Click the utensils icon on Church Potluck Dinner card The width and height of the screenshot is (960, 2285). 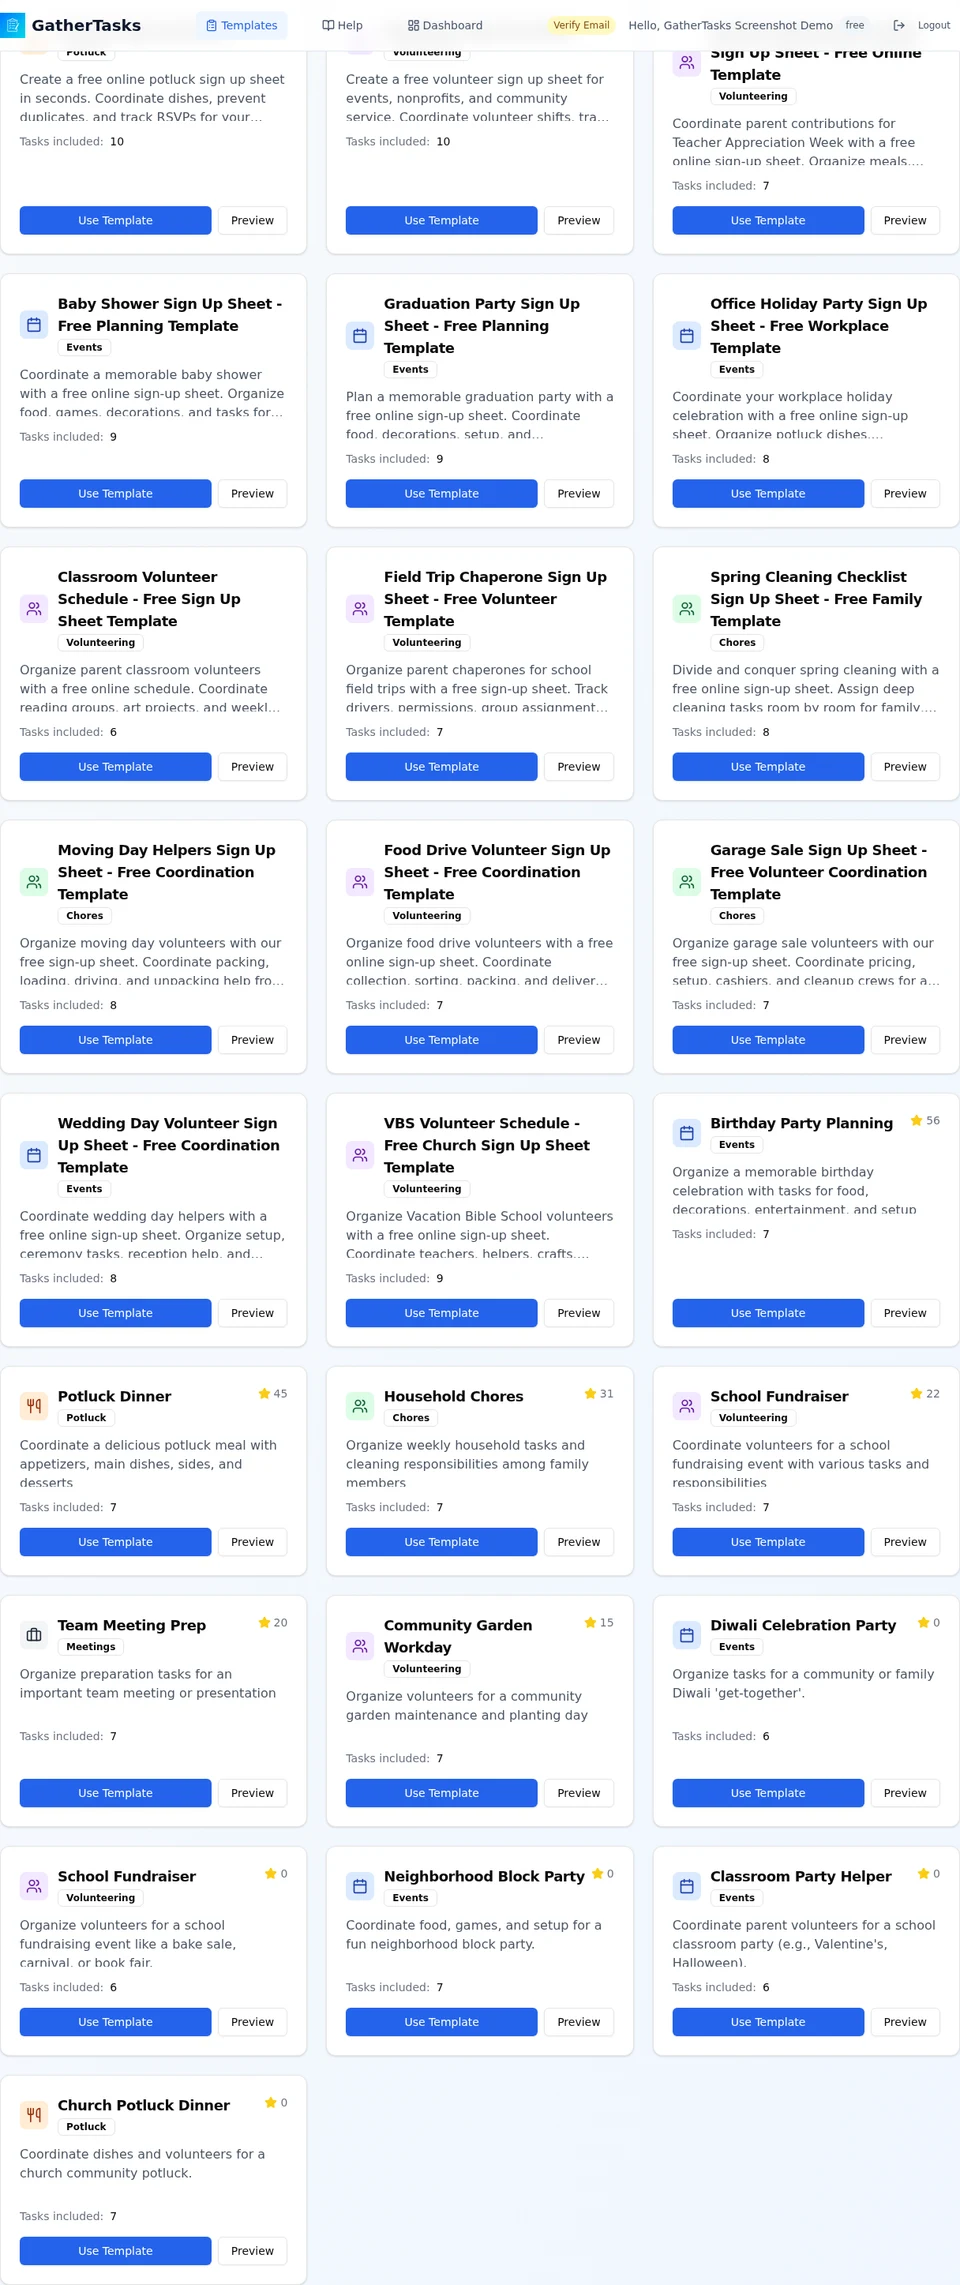(x=33, y=2115)
